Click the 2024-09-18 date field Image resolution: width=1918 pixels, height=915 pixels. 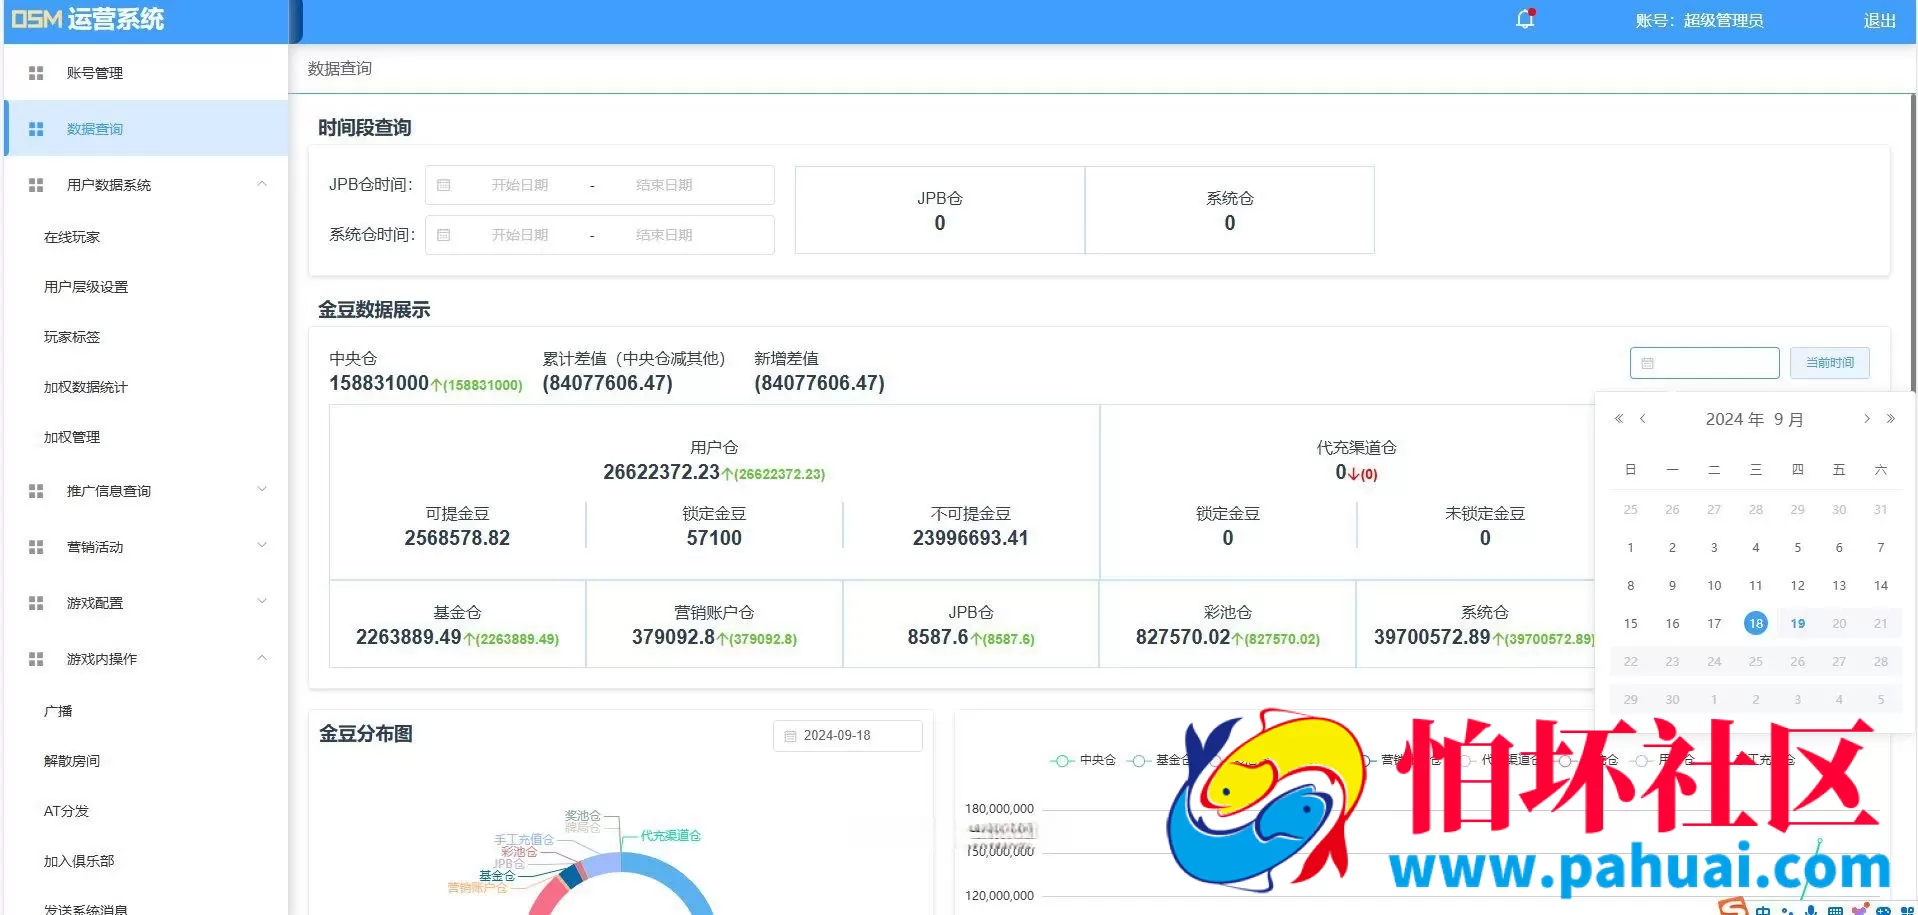click(847, 736)
